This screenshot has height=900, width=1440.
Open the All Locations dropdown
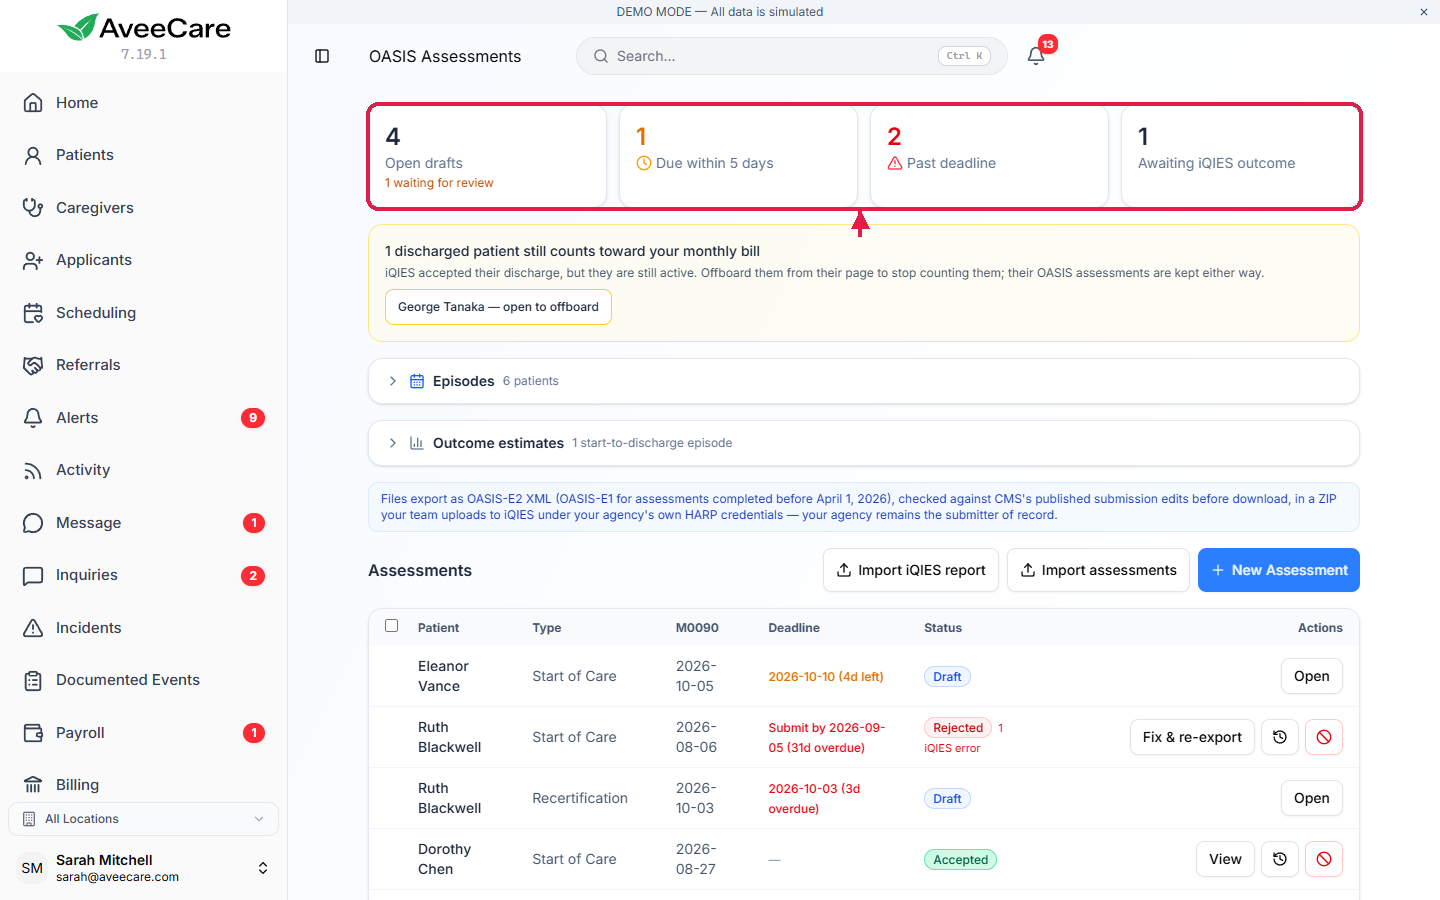[x=143, y=819]
